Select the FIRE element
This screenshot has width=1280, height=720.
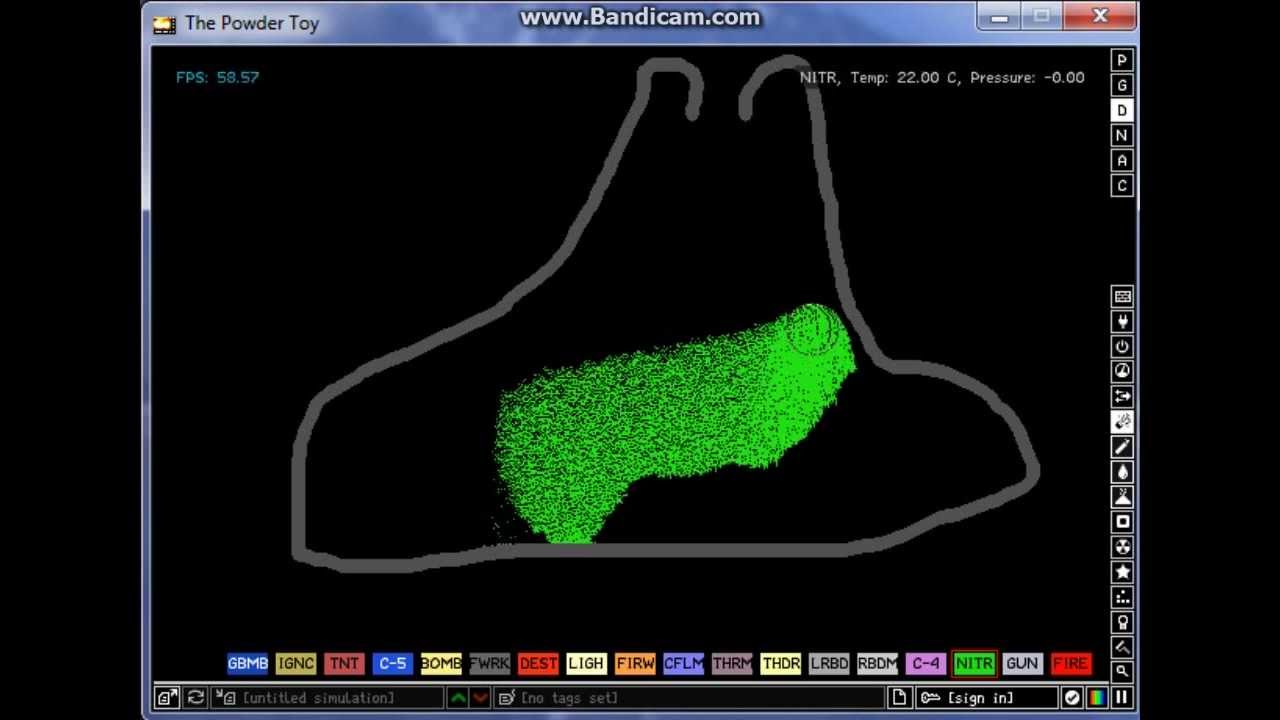[x=1071, y=663]
